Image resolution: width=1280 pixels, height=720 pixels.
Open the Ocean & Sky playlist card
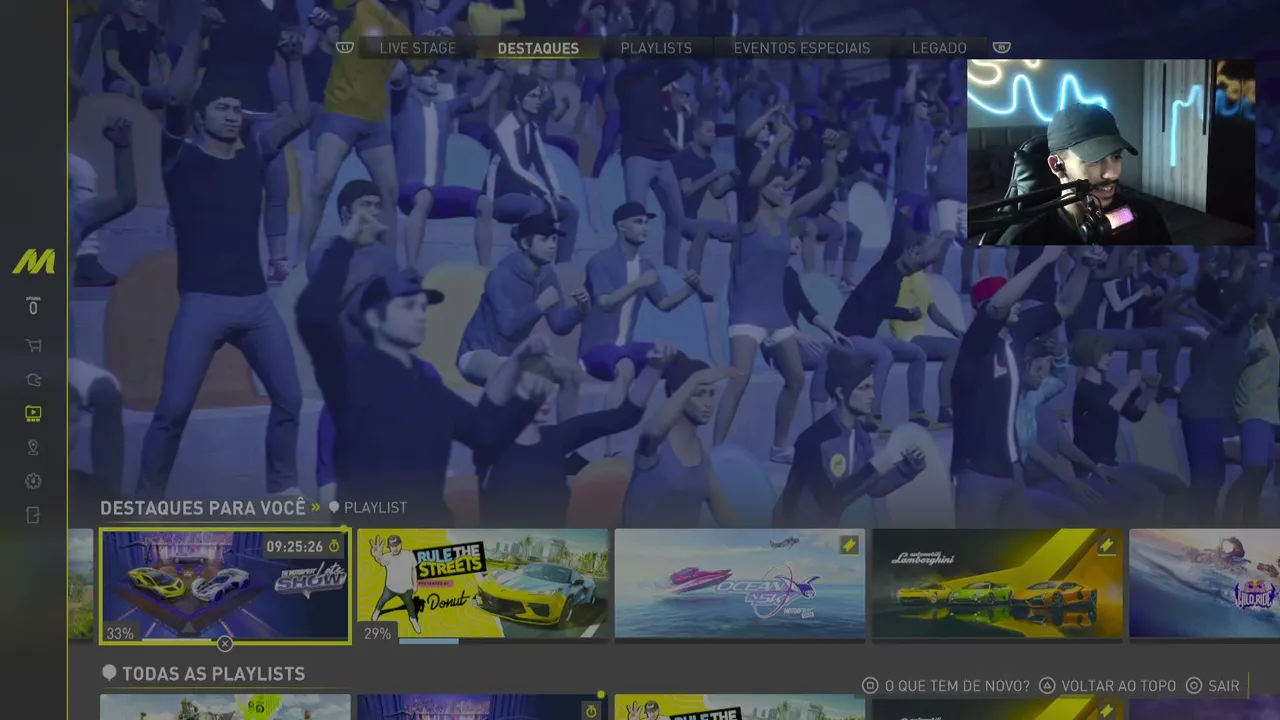tap(740, 584)
